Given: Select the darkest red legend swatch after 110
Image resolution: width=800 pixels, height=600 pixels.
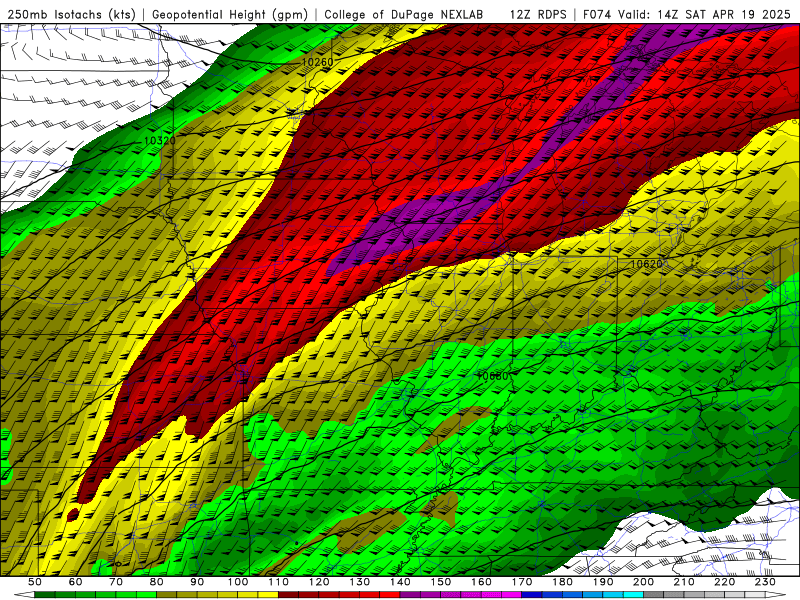Looking at the screenshot, I should click(x=289, y=595).
